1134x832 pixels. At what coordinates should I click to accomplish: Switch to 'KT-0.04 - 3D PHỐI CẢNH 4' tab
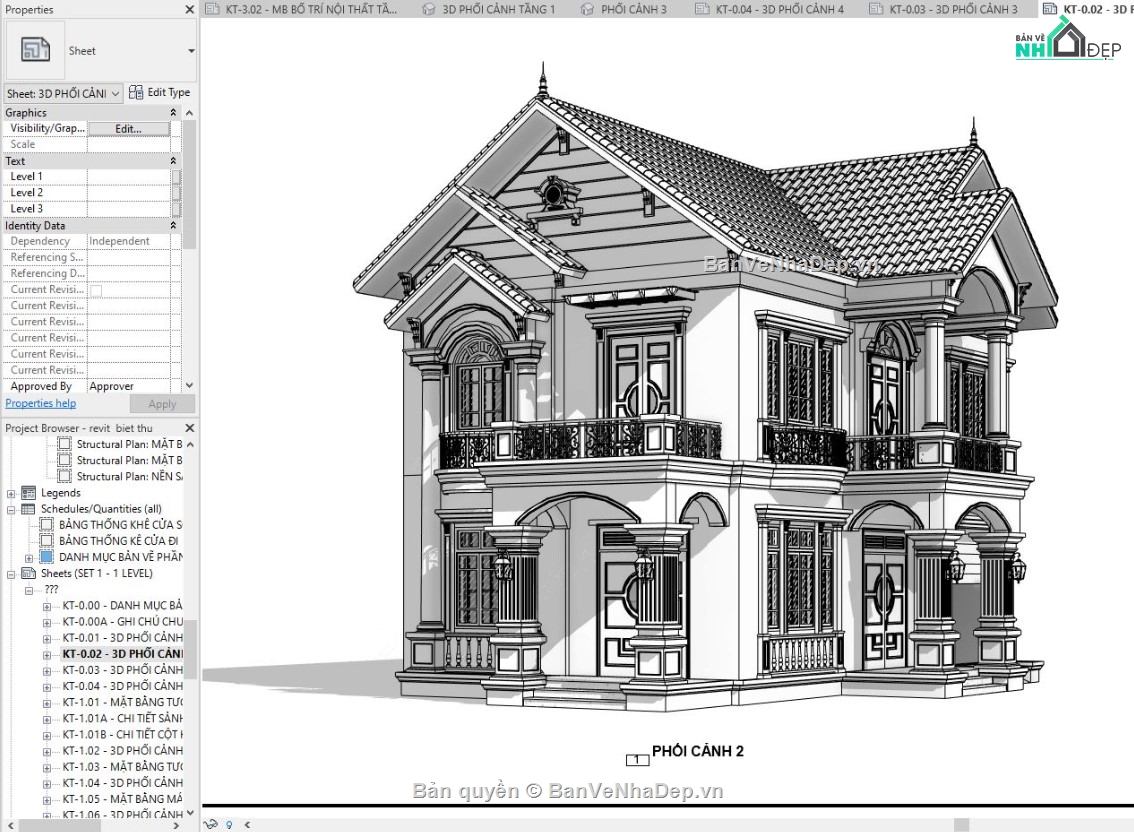click(770, 9)
